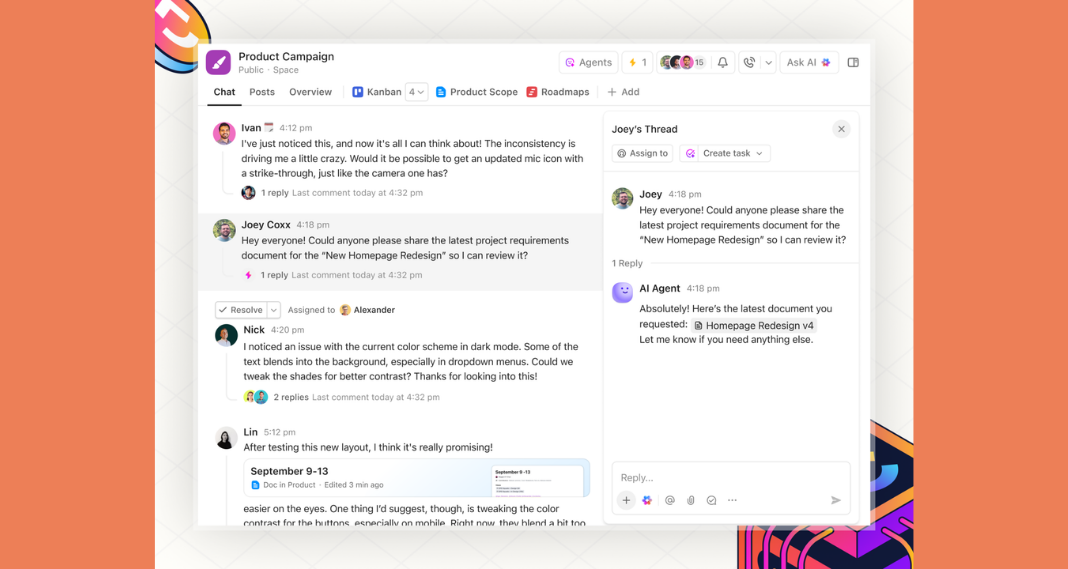Start a call with the phone icon

[749, 62]
